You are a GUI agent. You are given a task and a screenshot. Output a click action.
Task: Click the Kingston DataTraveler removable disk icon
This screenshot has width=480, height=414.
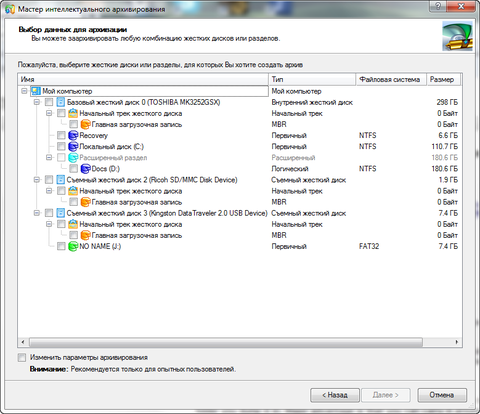point(61,213)
